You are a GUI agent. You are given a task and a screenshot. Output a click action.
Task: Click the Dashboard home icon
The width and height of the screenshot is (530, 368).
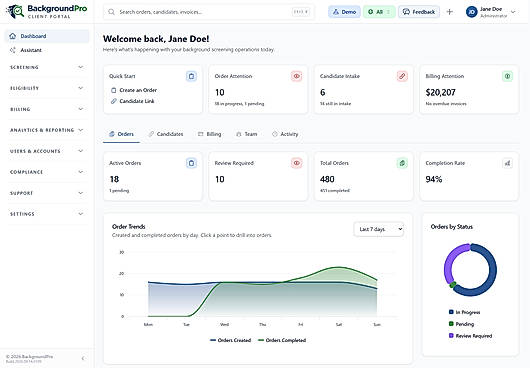pos(13,36)
